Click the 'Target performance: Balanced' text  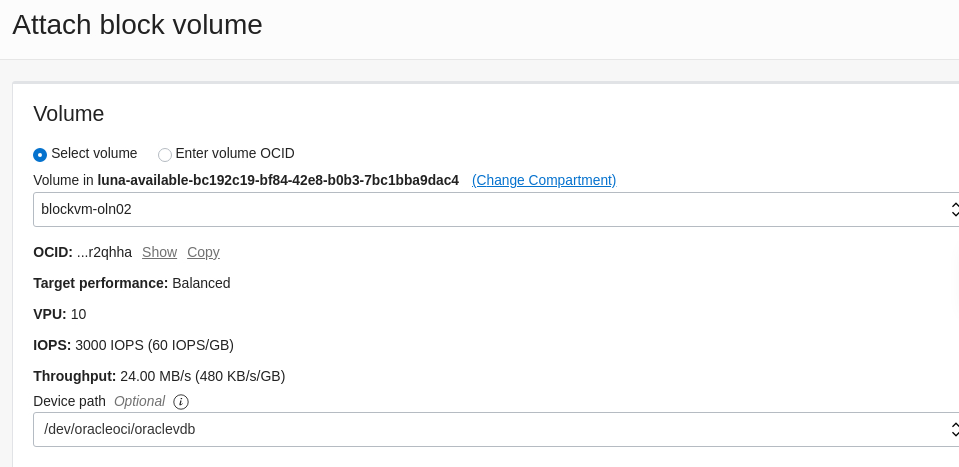[x=131, y=283]
